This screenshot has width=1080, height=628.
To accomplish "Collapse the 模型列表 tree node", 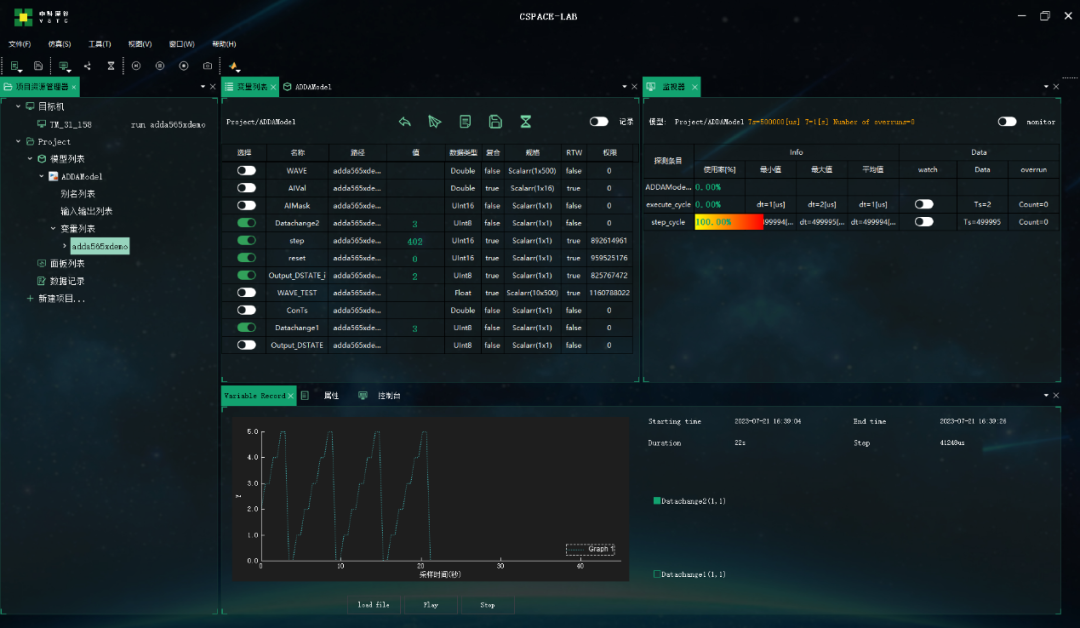I will 30,158.
